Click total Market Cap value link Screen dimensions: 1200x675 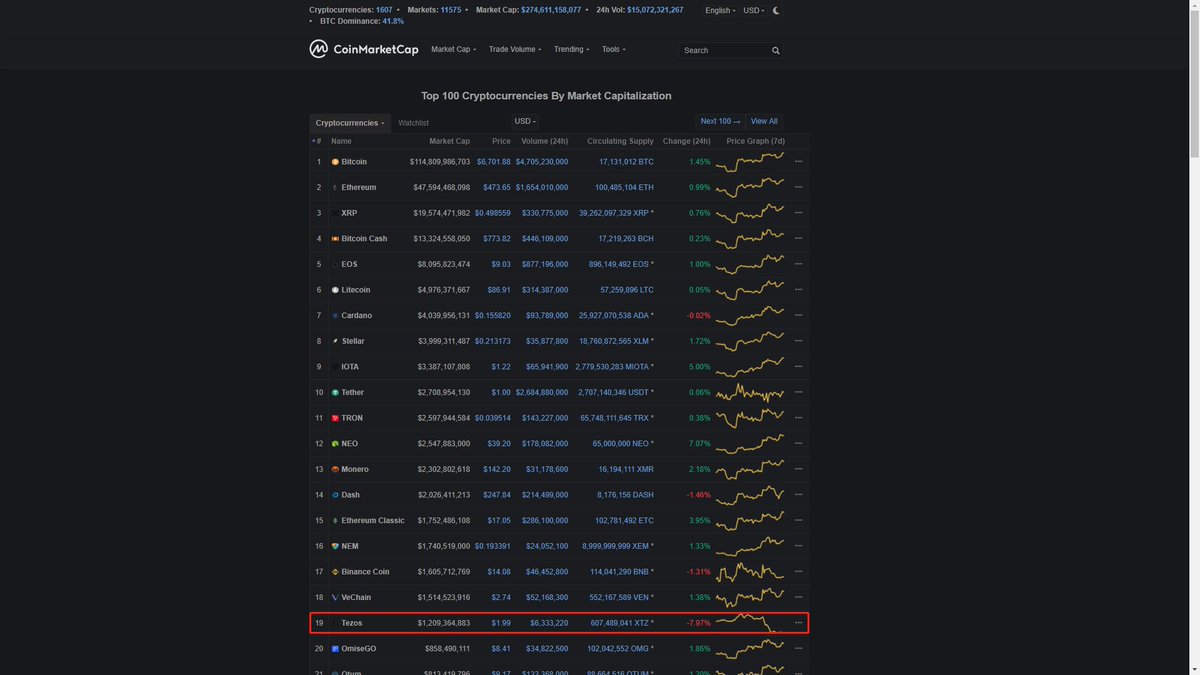point(551,10)
